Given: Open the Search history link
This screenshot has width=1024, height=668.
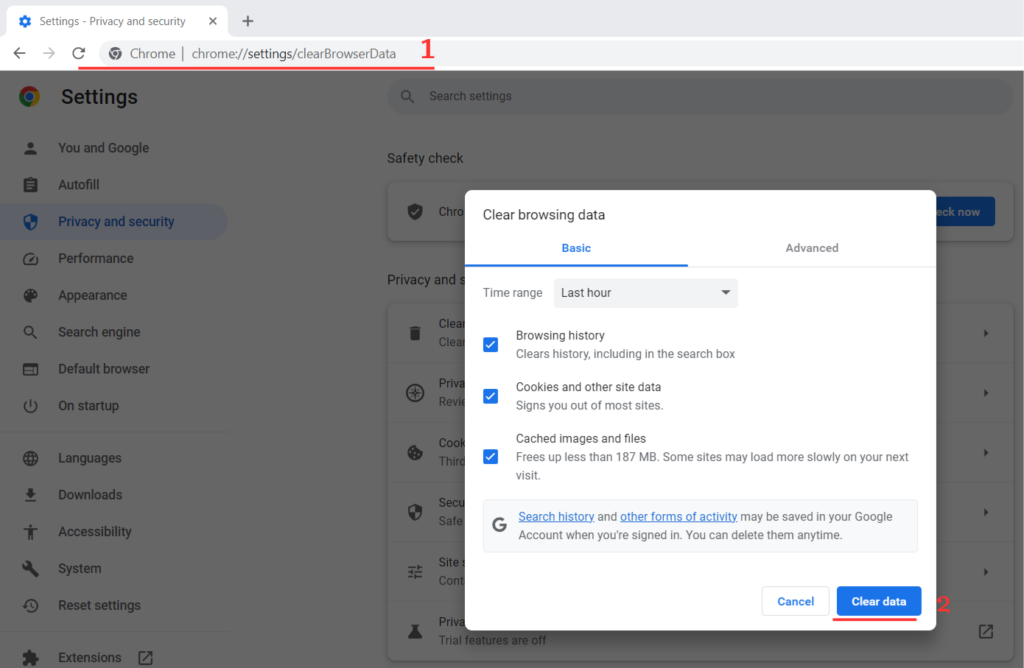Looking at the screenshot, I should (x=556, y=517).
